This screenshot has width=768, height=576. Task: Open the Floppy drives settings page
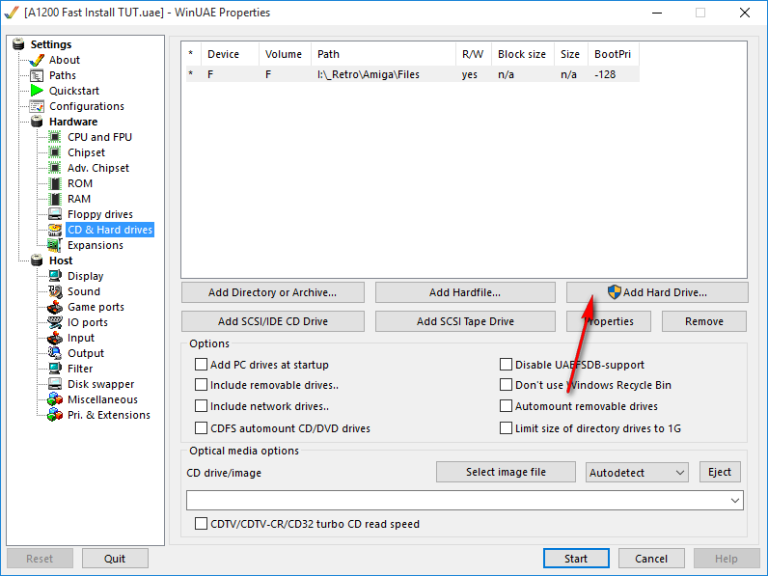coord(100,215)
